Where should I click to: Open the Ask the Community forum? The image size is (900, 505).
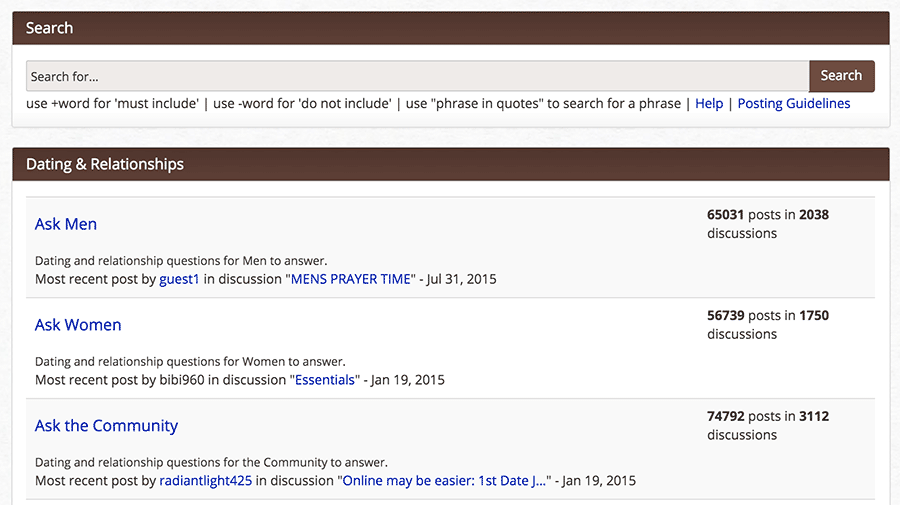pos(106,426)
